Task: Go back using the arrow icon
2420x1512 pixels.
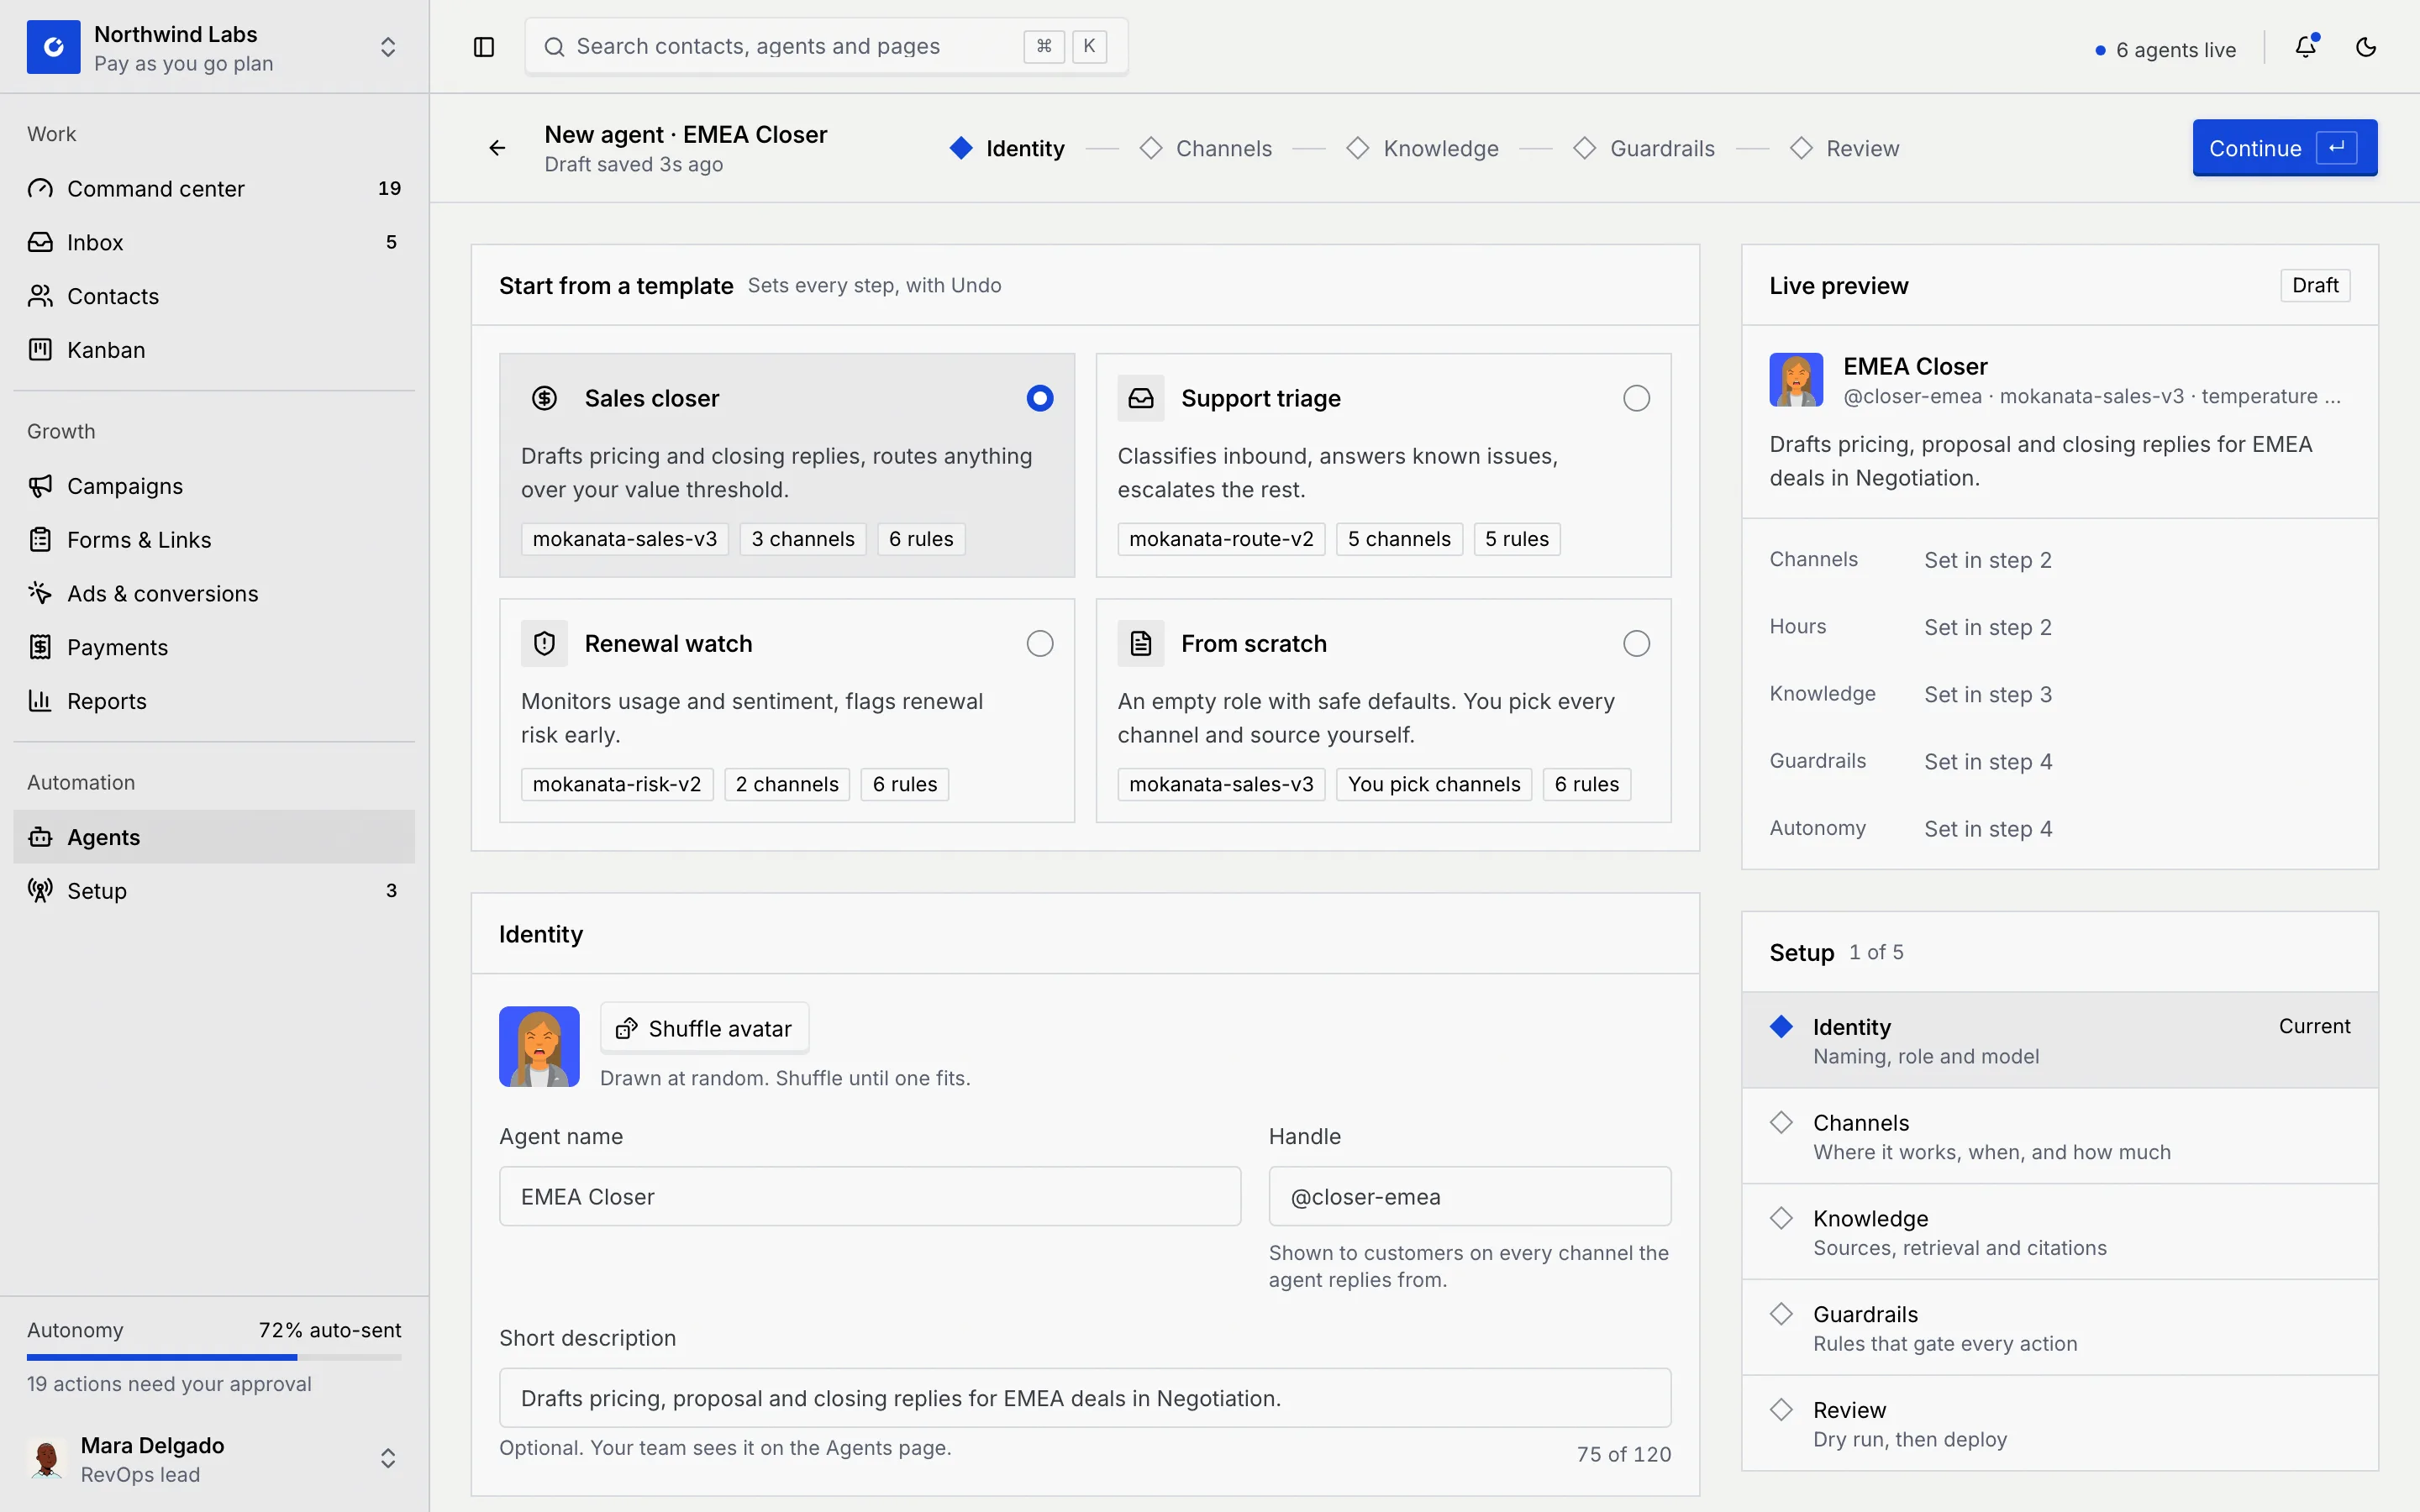Action: tap(497, 148)
